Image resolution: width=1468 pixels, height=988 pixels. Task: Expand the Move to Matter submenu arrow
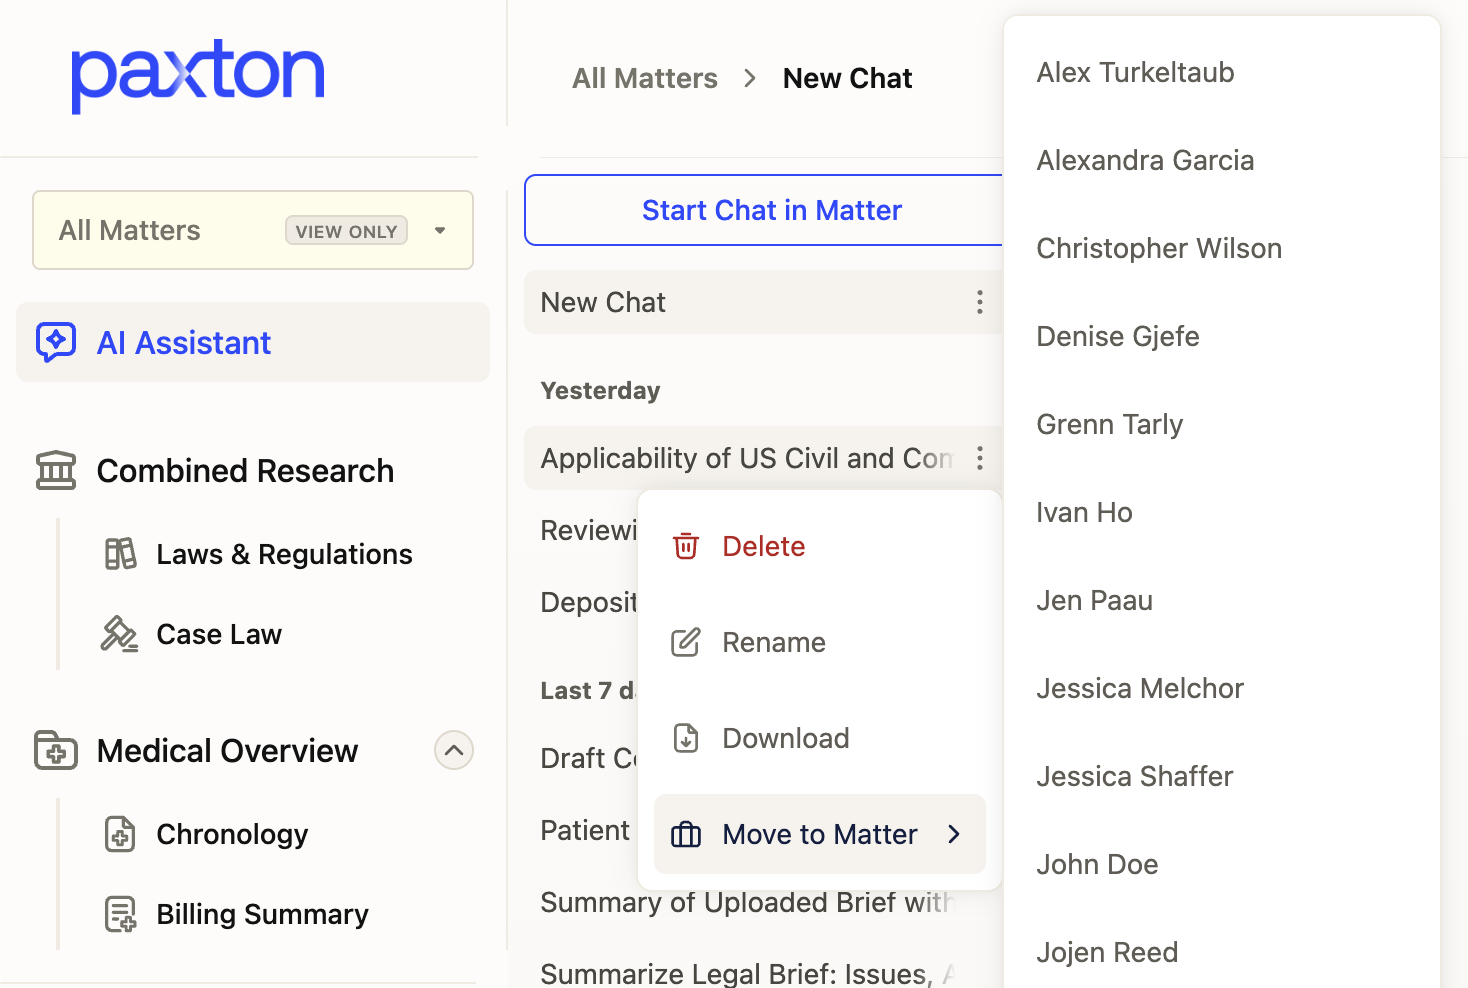pos(953,834)
